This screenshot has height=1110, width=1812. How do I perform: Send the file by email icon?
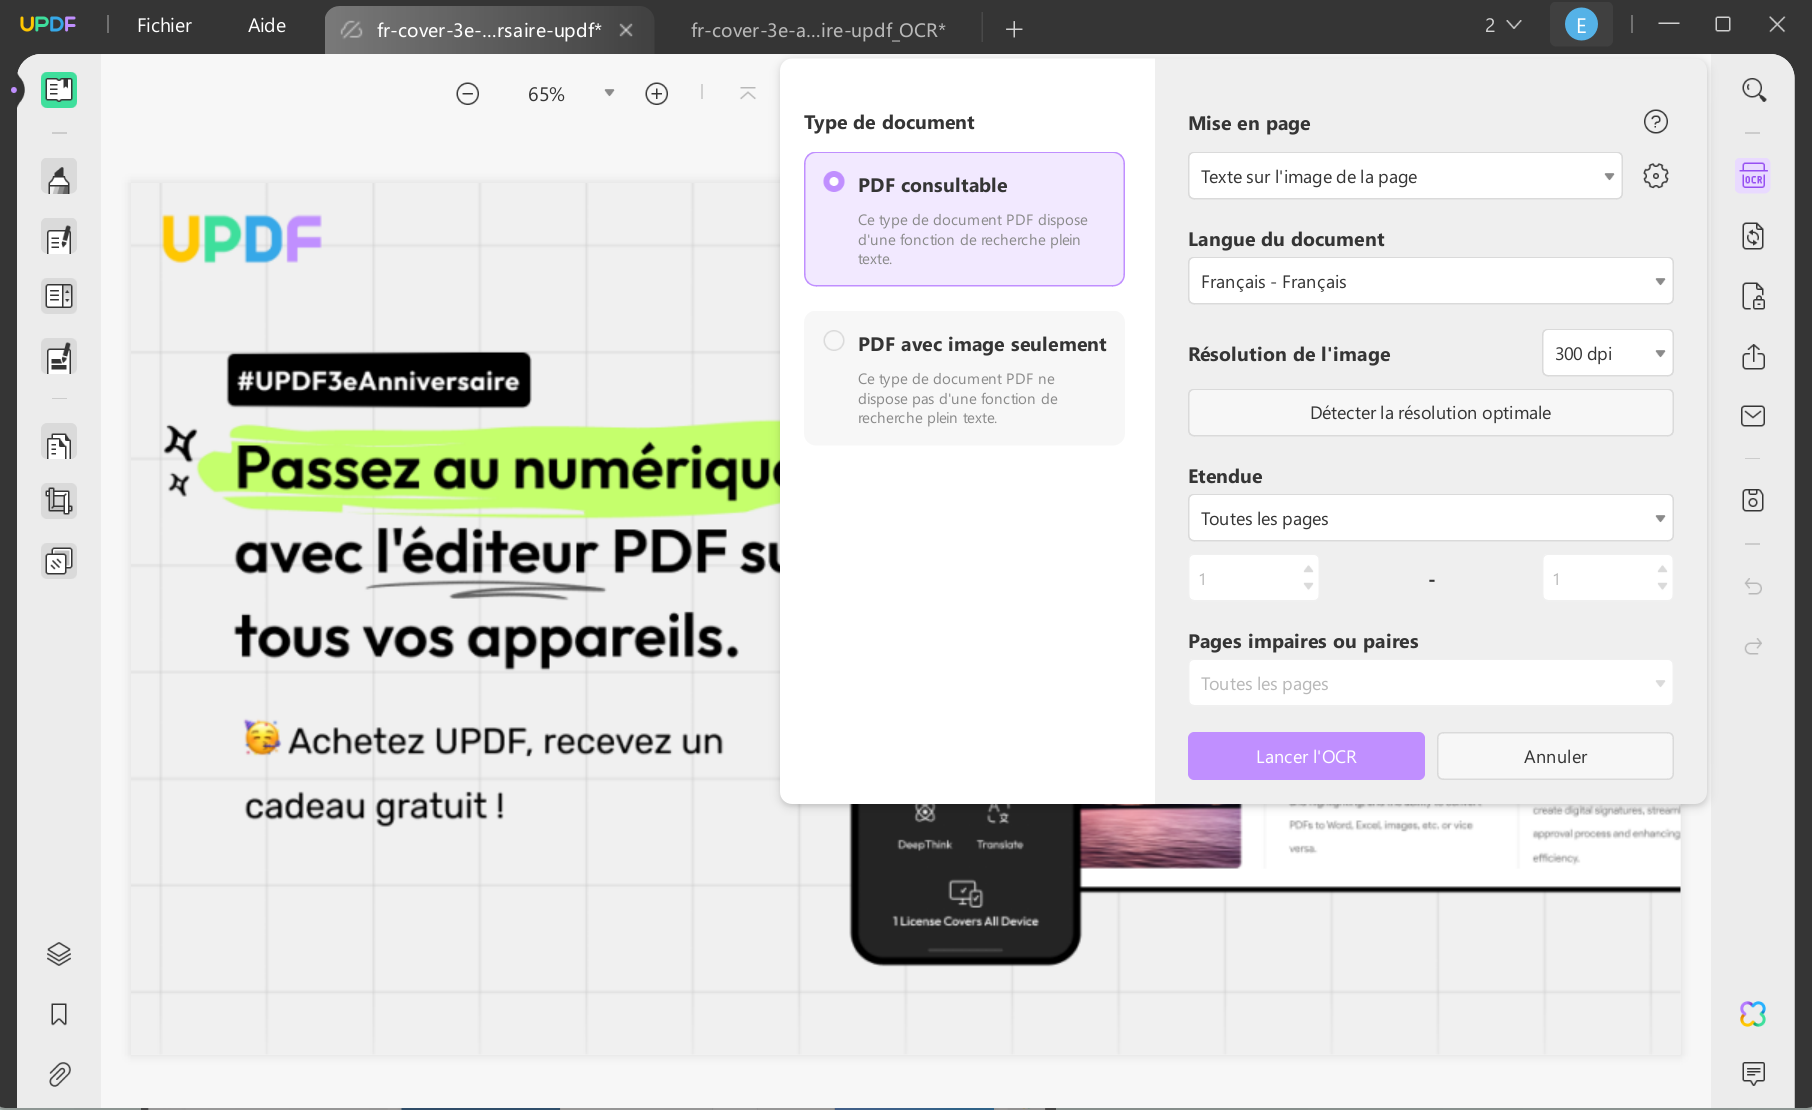click(x=1754, y=416)
